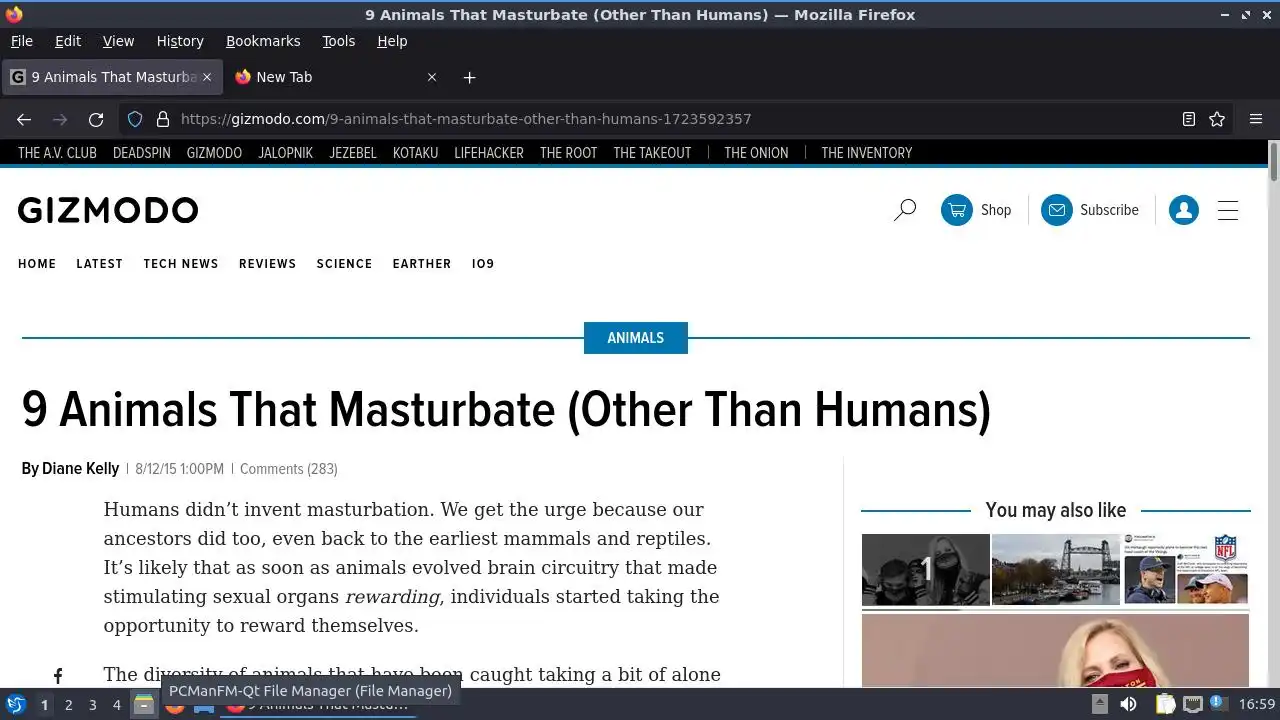
Task: Open EARTHER navigation section
Action: [422, 264]
